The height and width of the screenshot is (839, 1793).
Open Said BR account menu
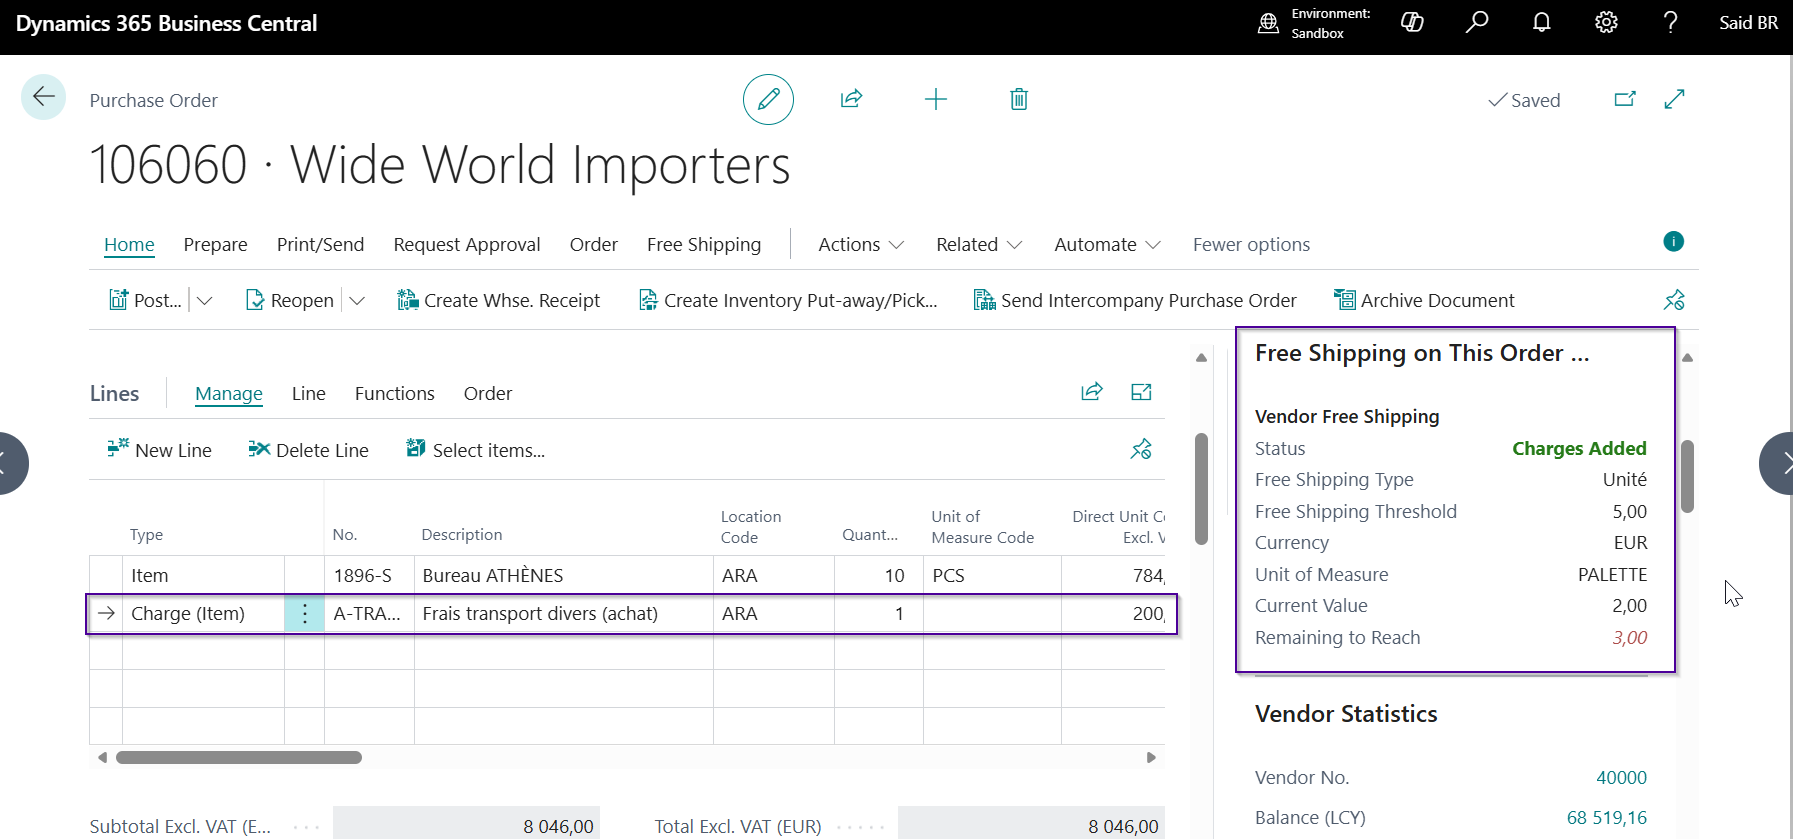1748,22
